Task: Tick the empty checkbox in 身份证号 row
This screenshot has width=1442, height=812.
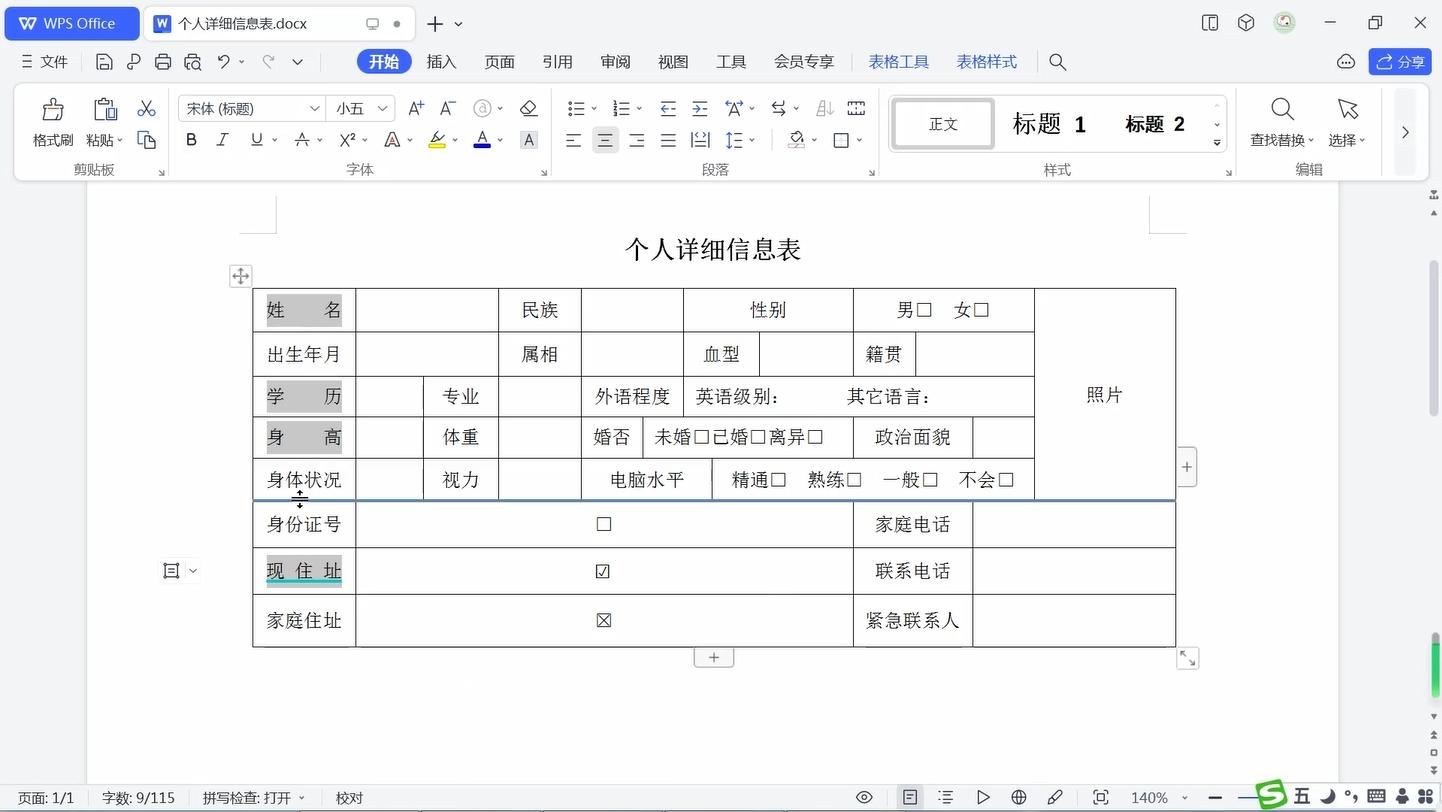Action: (x=604, y=524)
